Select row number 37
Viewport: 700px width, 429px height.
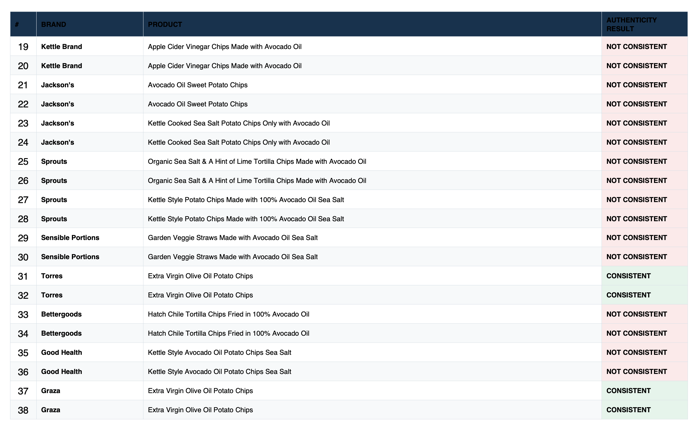point(23,392)
